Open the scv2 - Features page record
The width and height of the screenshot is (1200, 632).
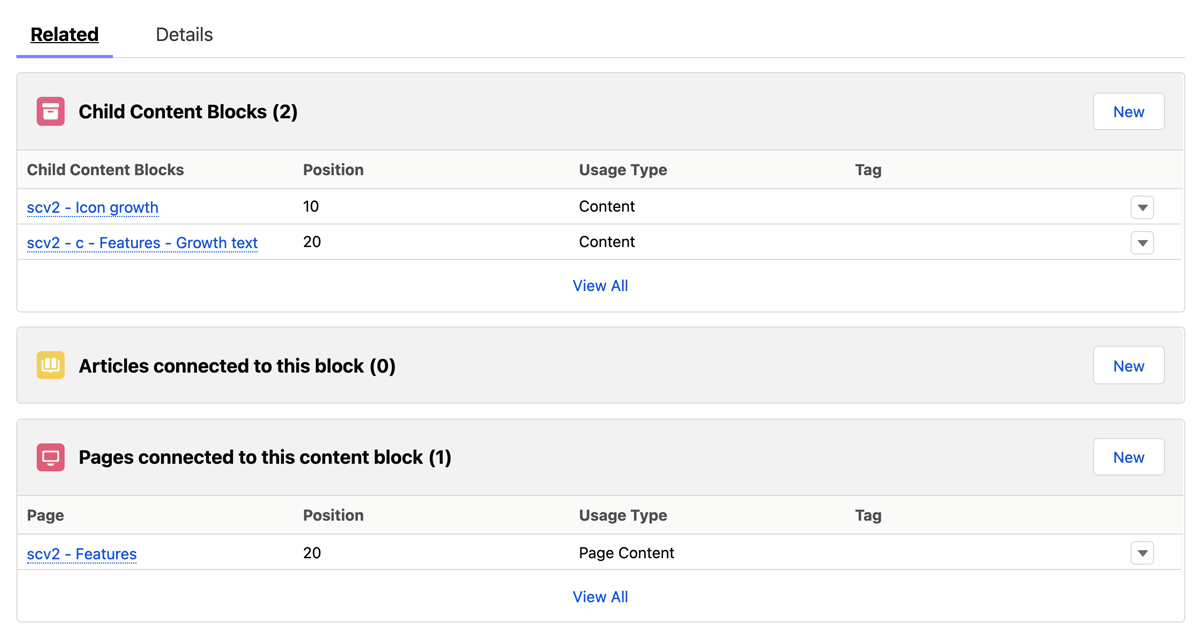pos(81,553)
